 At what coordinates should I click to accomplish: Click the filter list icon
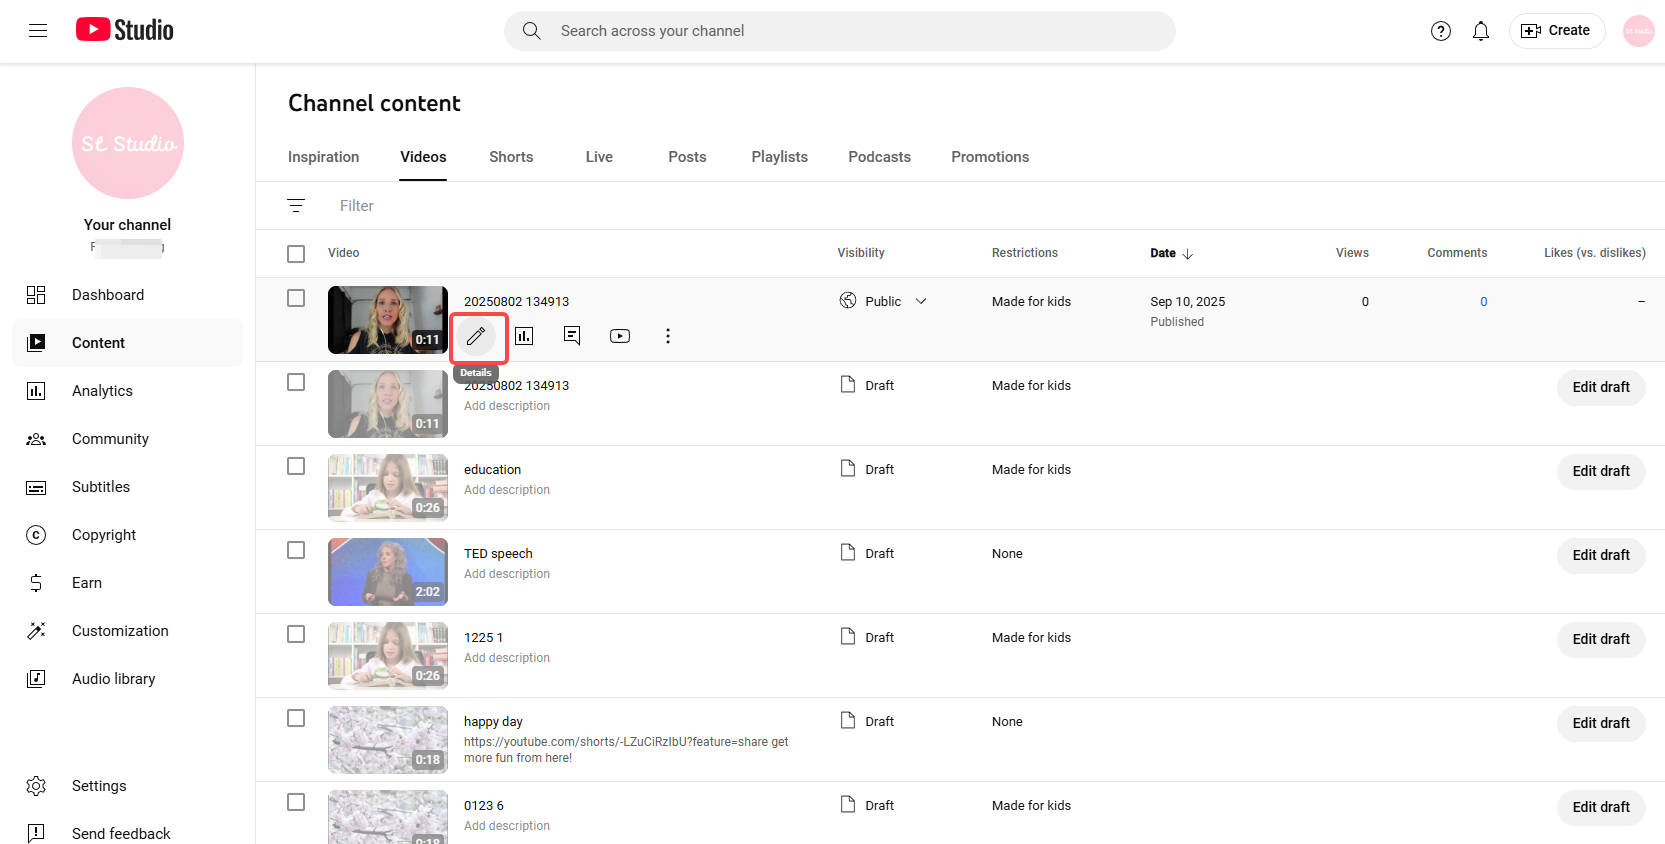coord(296,206)
